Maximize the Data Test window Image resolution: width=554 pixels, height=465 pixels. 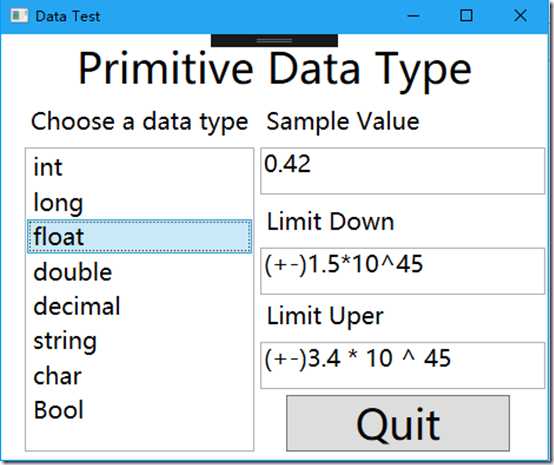(x=466, y=16)
